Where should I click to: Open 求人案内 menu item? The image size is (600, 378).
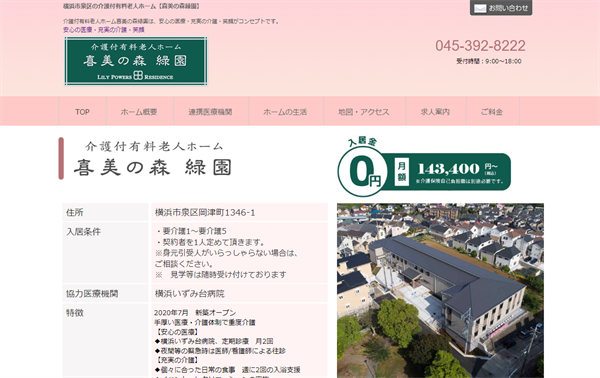coord(435,112)
